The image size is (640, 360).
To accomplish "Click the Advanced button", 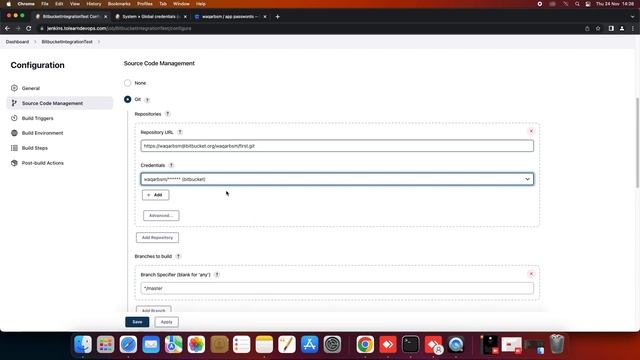I will 161,216.
